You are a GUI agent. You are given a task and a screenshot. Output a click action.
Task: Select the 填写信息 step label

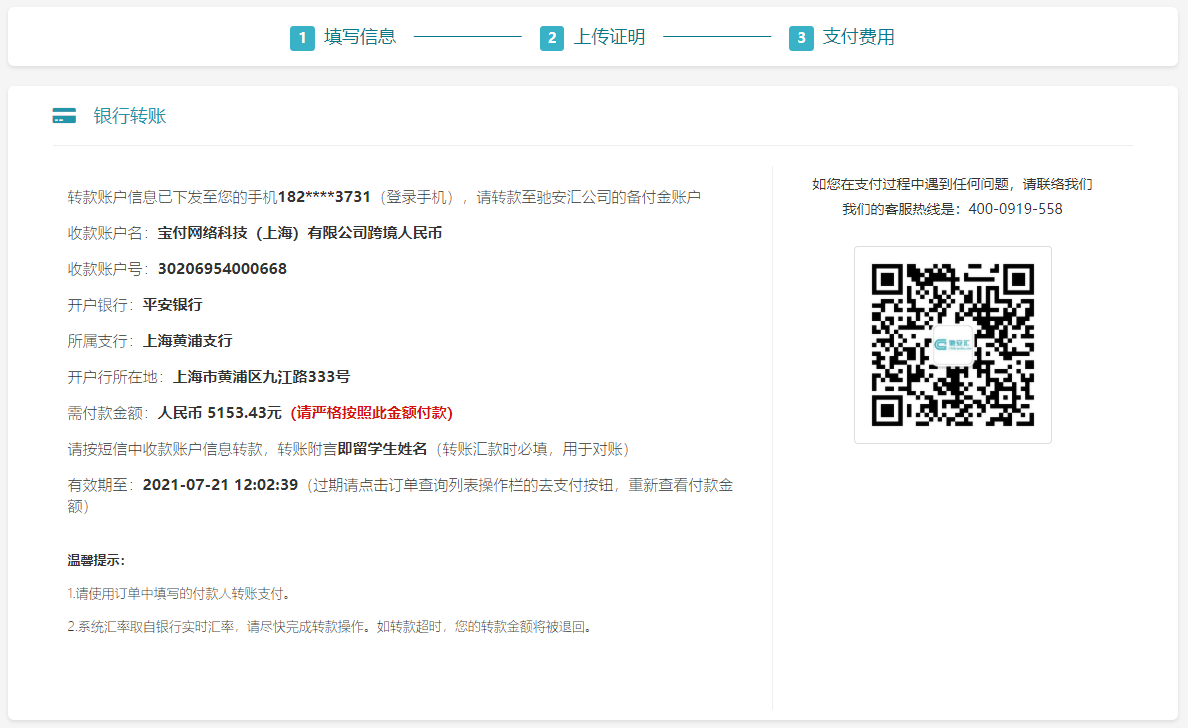pyautogui.click(x=360, y=37)
